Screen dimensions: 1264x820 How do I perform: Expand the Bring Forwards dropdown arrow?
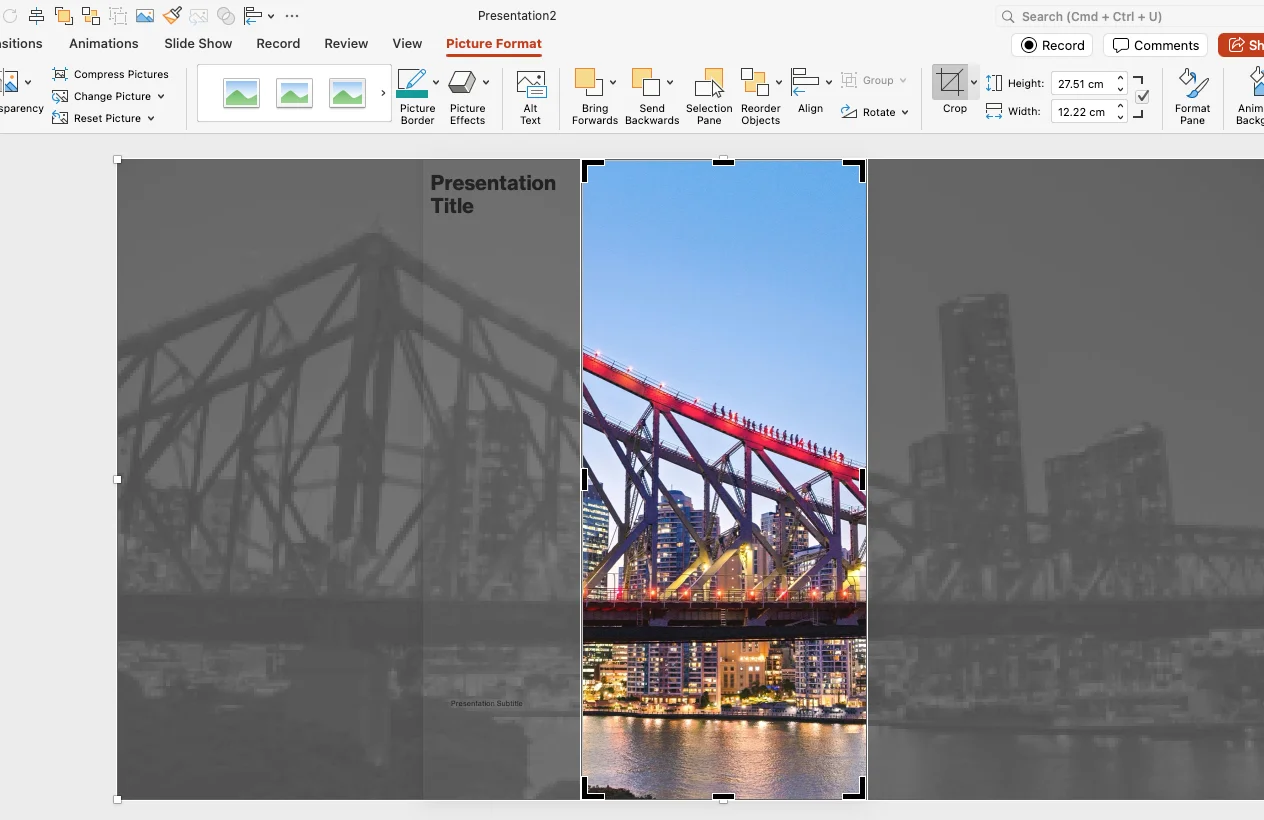[x=613, y=82]
